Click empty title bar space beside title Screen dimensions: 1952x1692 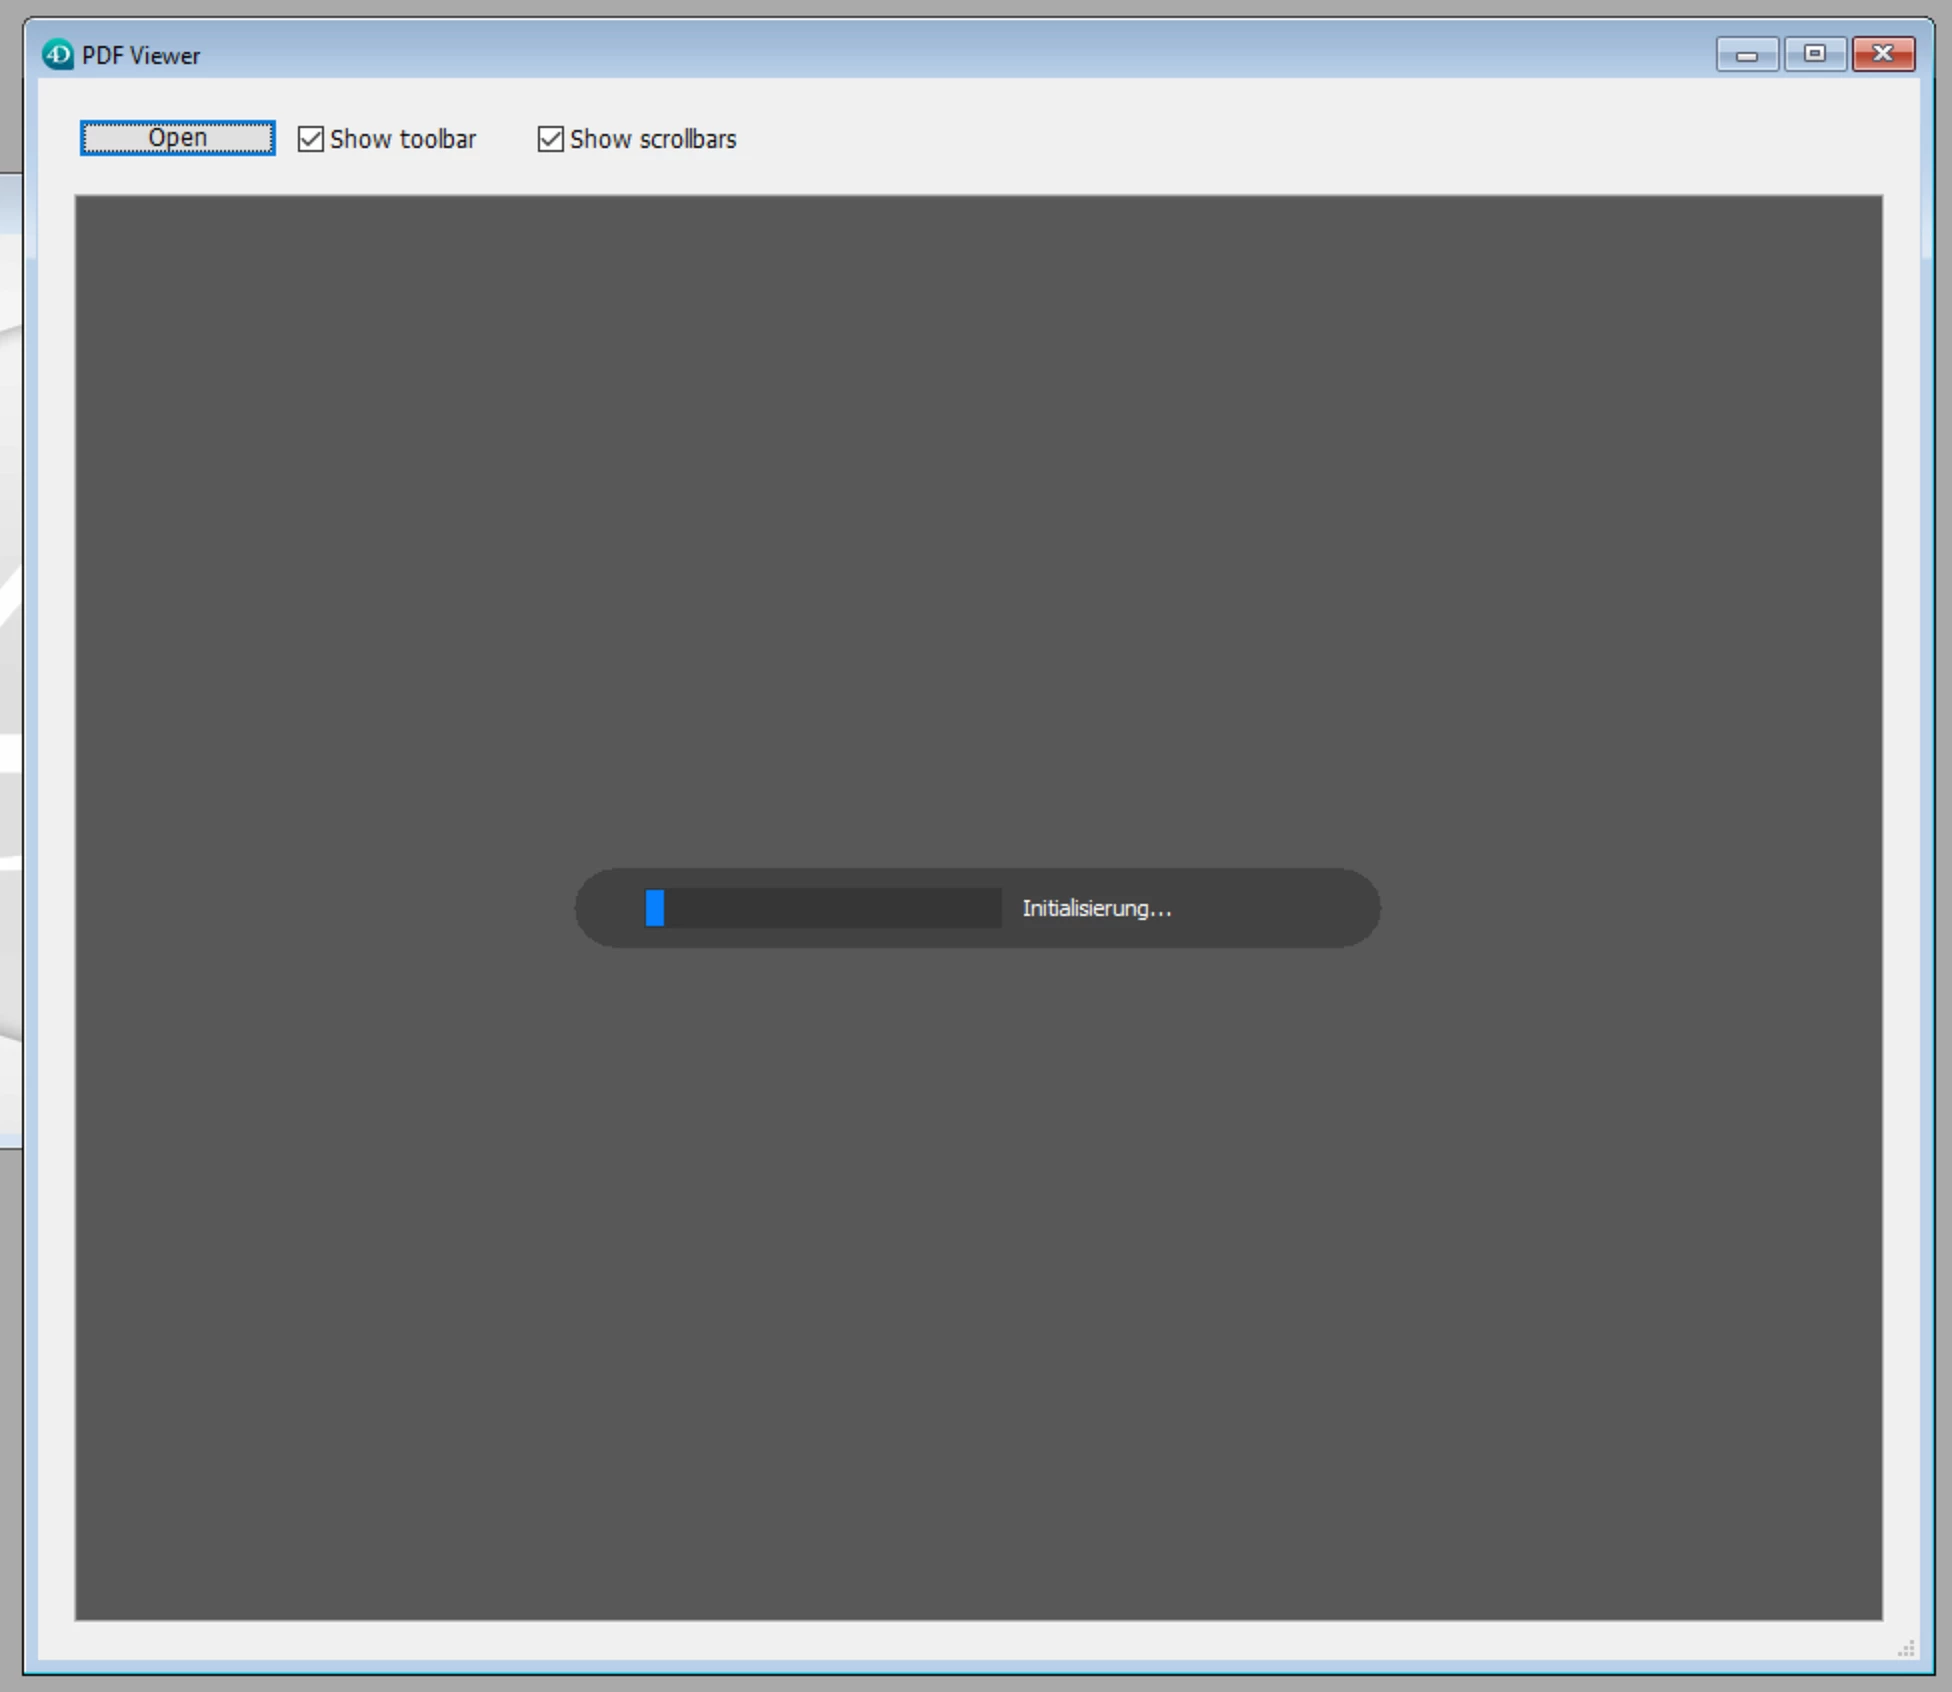pyautogui.click(x=900, y=54)
